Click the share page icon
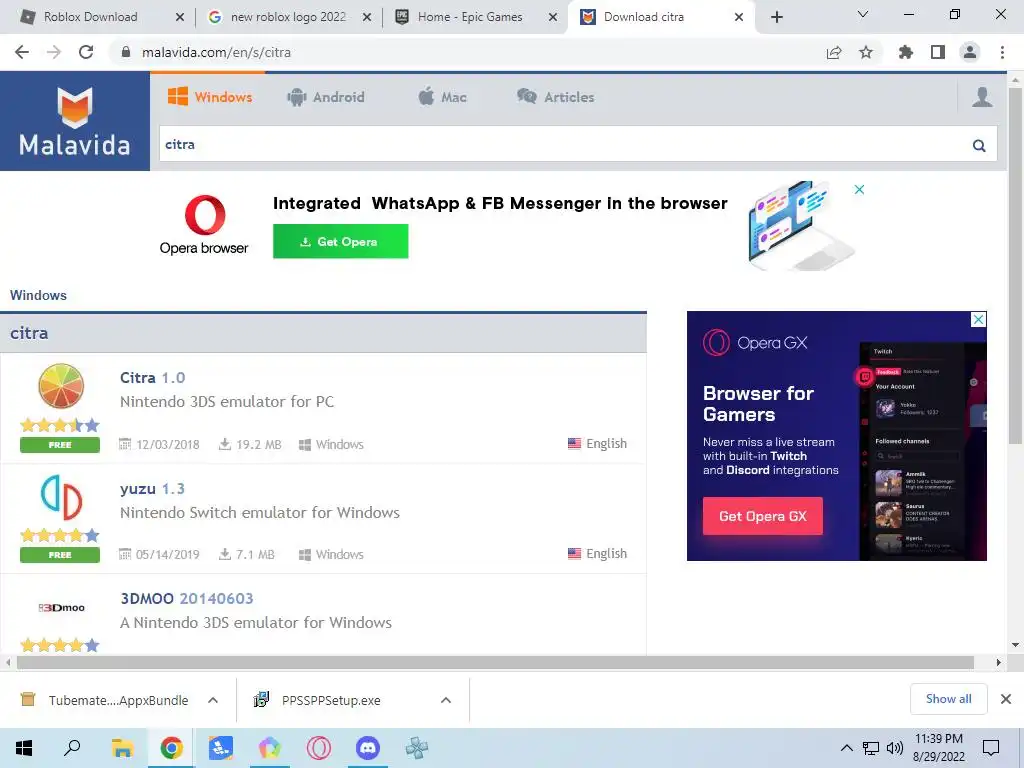This screenshot has height=768, width=1024. tap(834, 52)
